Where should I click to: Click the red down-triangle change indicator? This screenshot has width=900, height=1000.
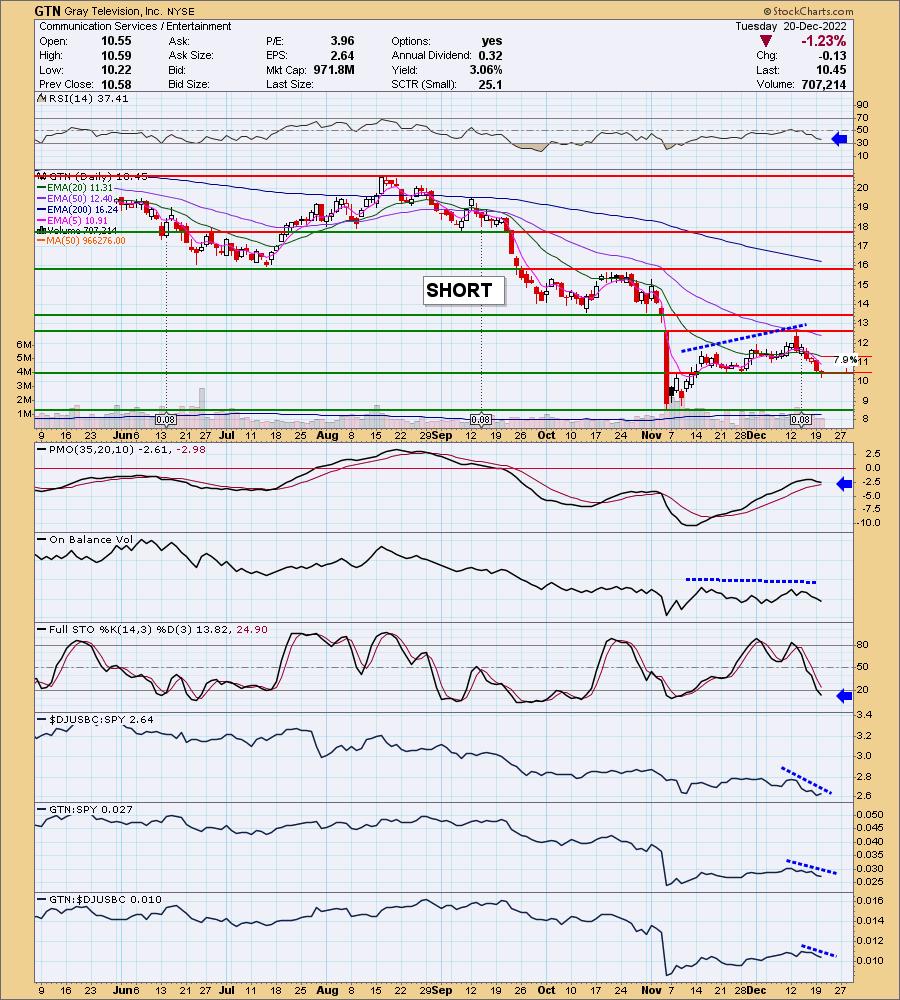[x=766, y=41]
